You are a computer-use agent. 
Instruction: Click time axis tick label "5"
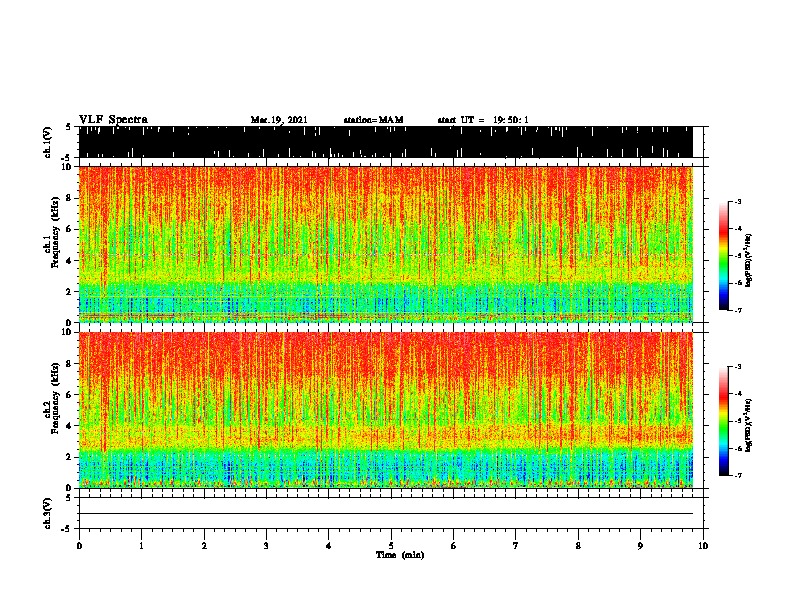pyautogui.click(x=391, y=546)
